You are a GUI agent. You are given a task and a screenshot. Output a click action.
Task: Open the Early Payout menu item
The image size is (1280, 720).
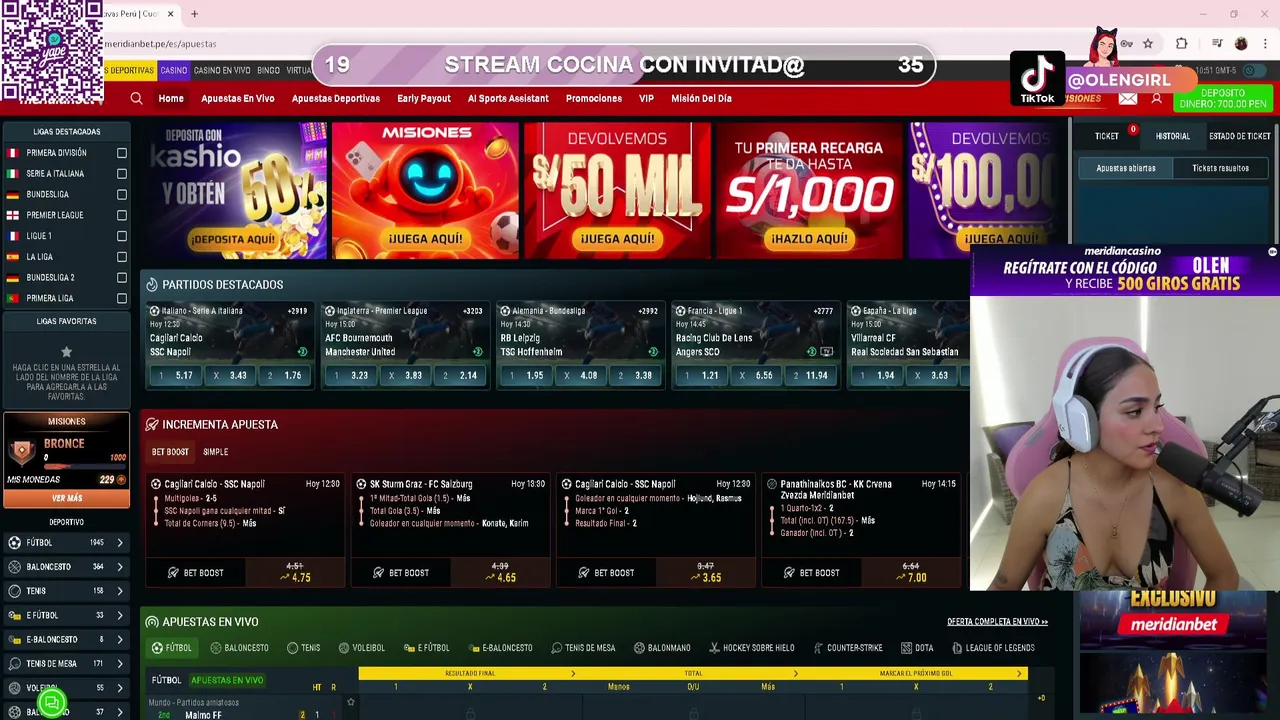pyautogui.click(x=424, y=98)
